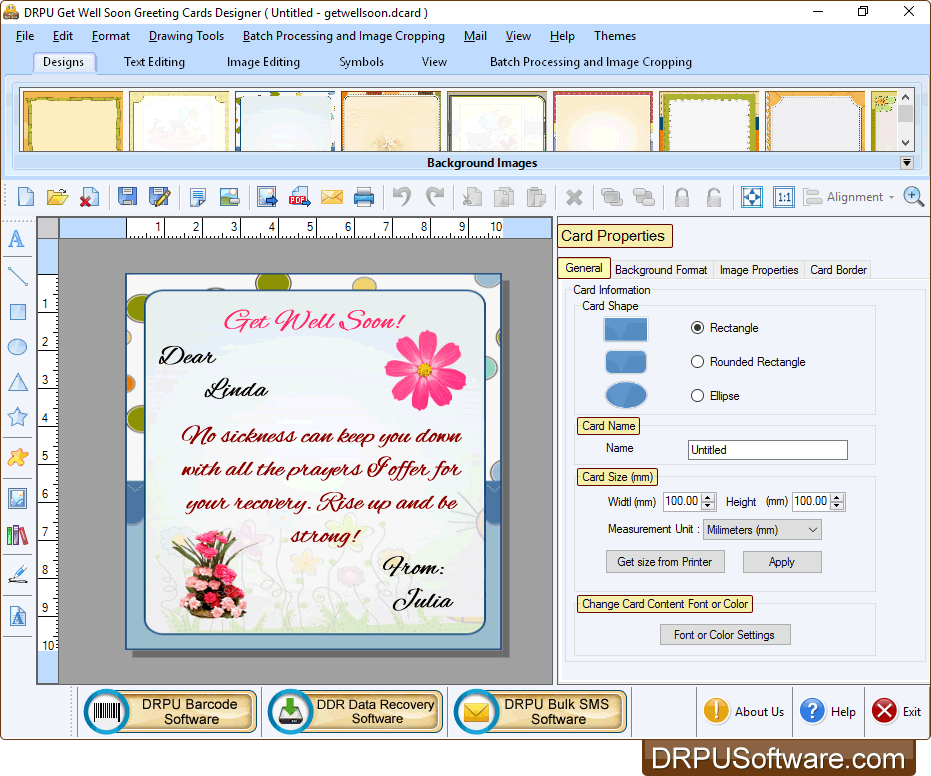This screenshot has width=931, height=776.
Task: Click the Apply button
Action: point(782,562)
